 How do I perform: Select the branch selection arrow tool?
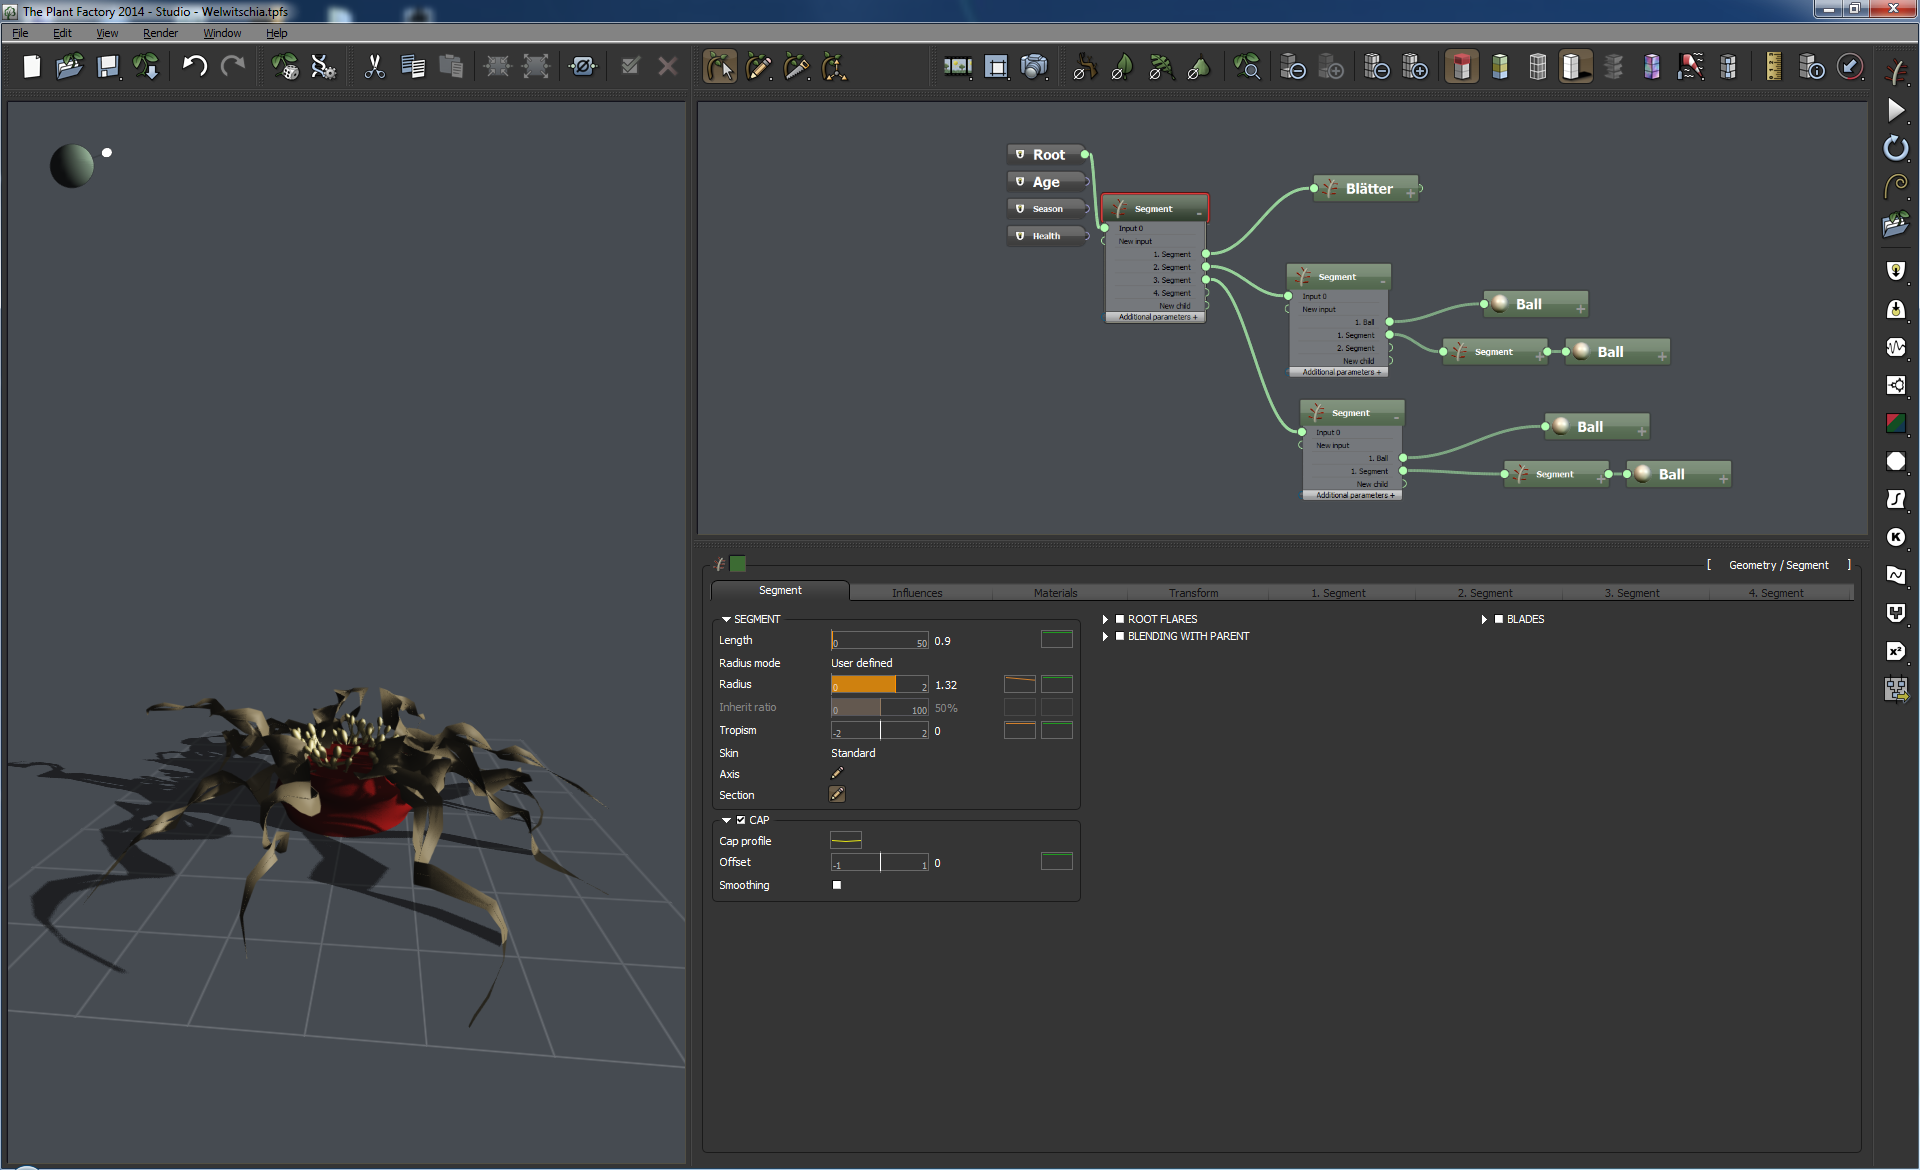[x=719, y=67]
